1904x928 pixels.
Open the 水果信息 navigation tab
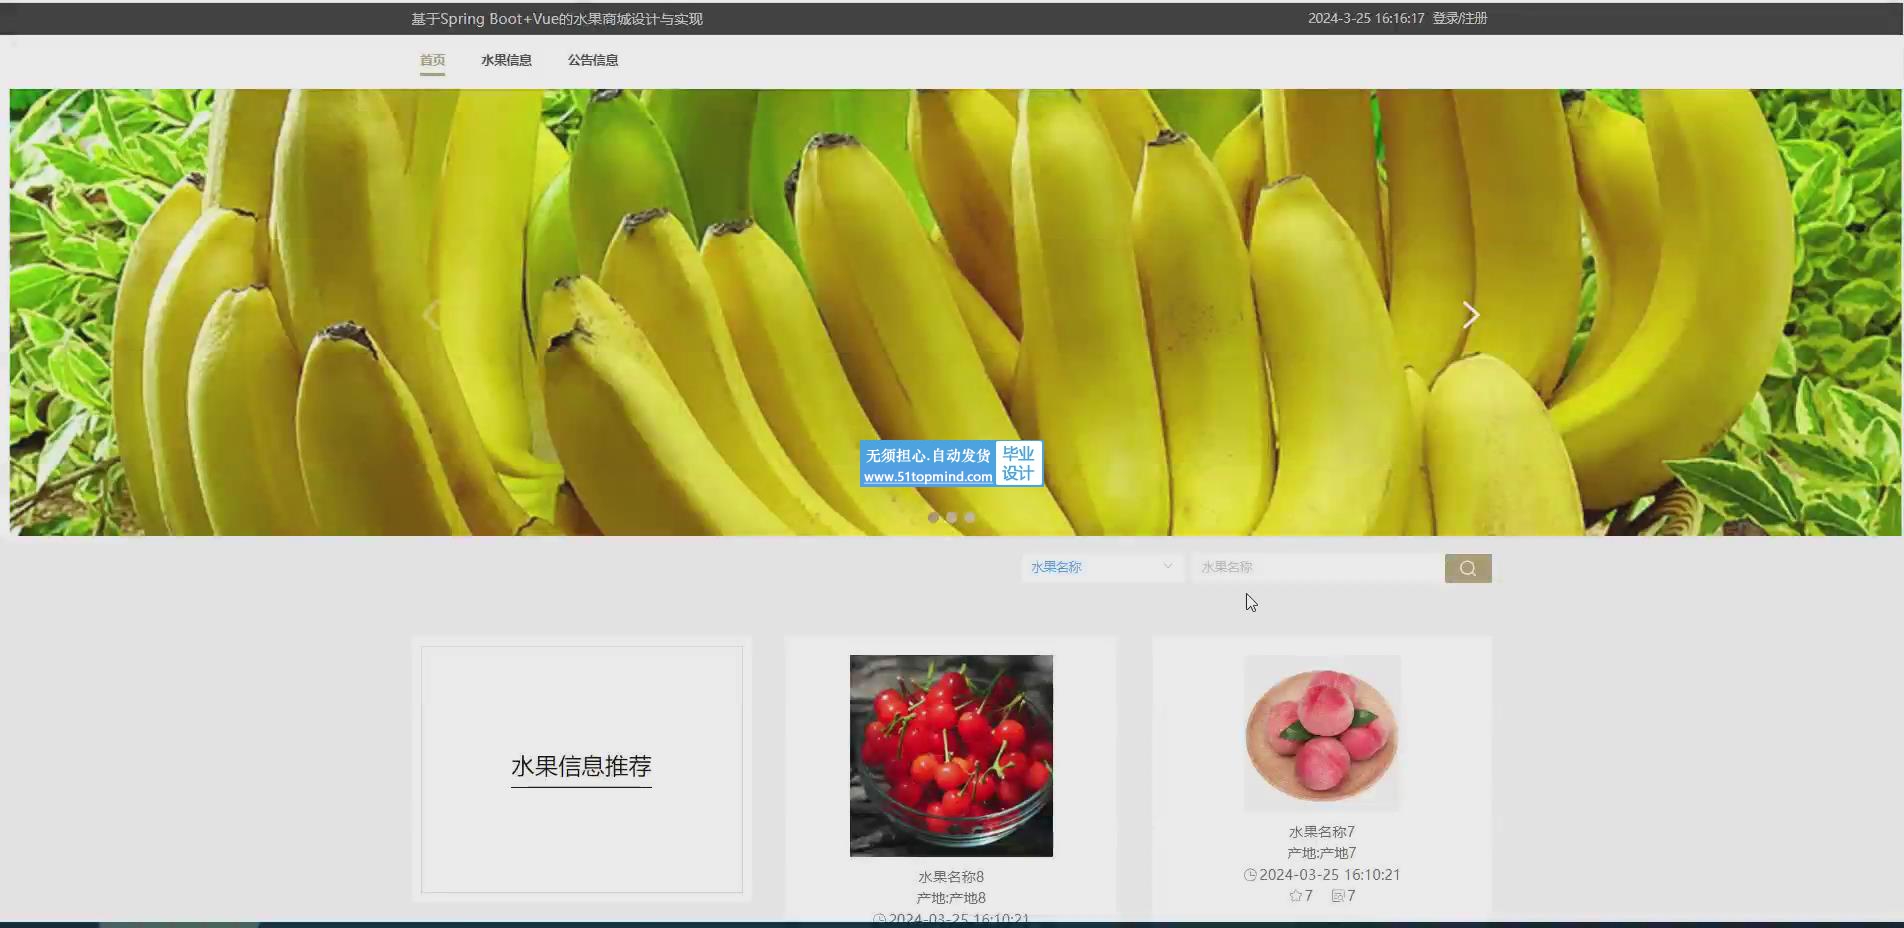click(x=506, y=60)
